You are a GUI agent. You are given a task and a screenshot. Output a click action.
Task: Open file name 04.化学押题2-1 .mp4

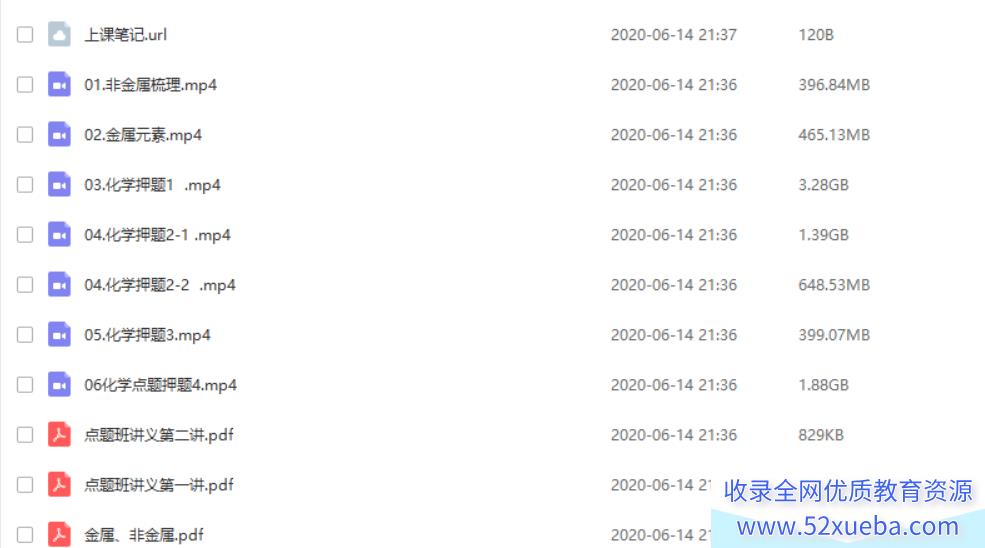[x=158, y=235]
